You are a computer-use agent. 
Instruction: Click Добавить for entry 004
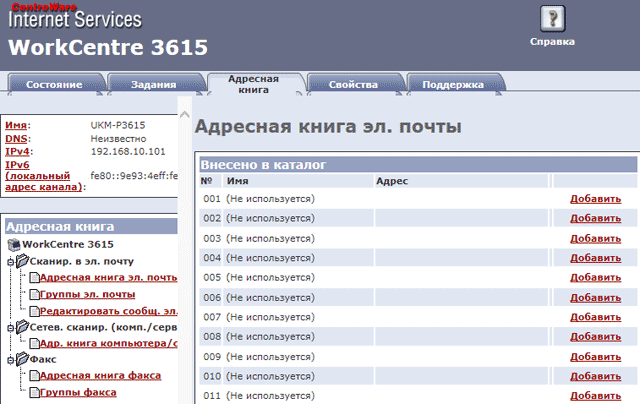596,258
